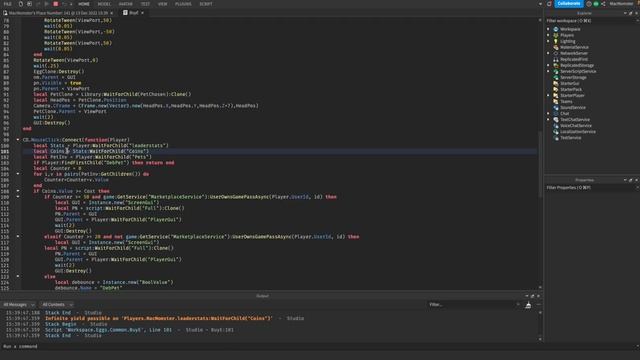Image resolution: width=640 pixels, height=360 pixels.
Task: Select the LocalizationService icon
Action: click(x=556, y=132)
